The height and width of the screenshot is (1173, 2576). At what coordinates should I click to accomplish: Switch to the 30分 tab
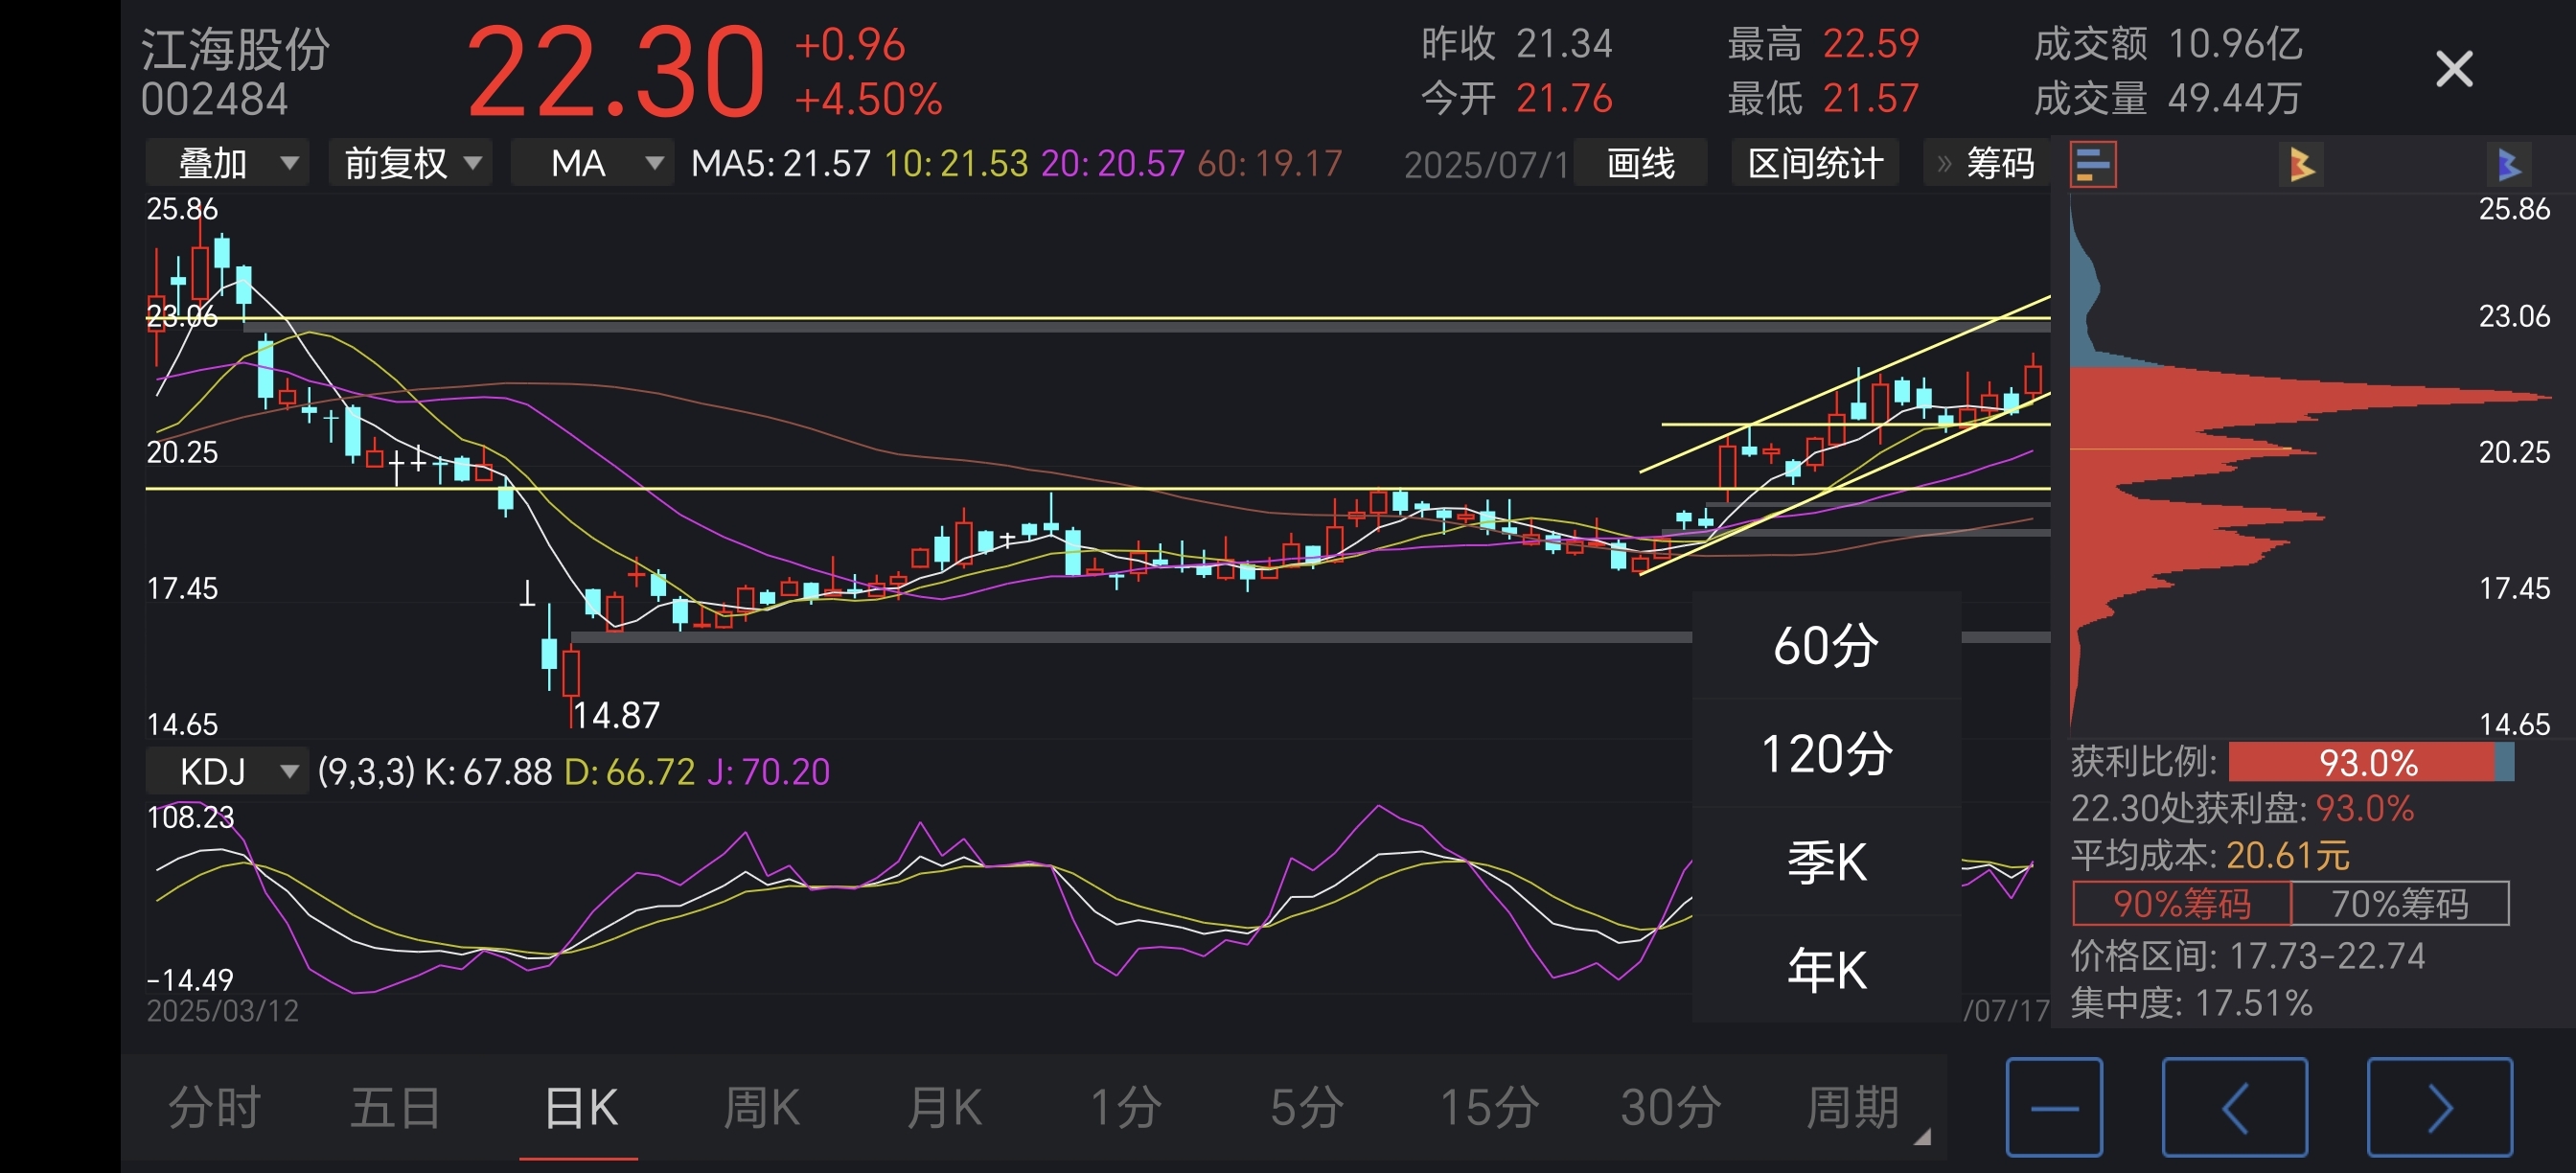(x=1670, y=1107)
